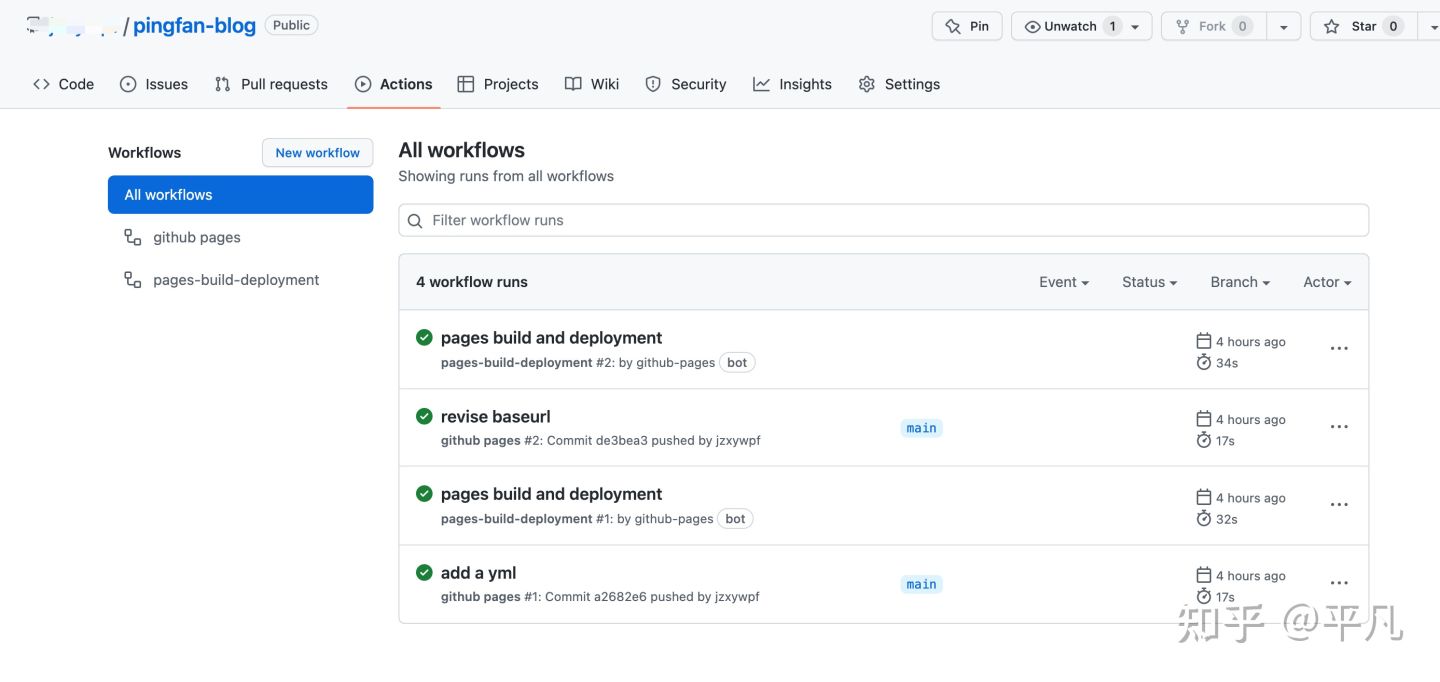
Task: Switch to the Issues tab
Action: pyautogui.click(x=154, y=84)
